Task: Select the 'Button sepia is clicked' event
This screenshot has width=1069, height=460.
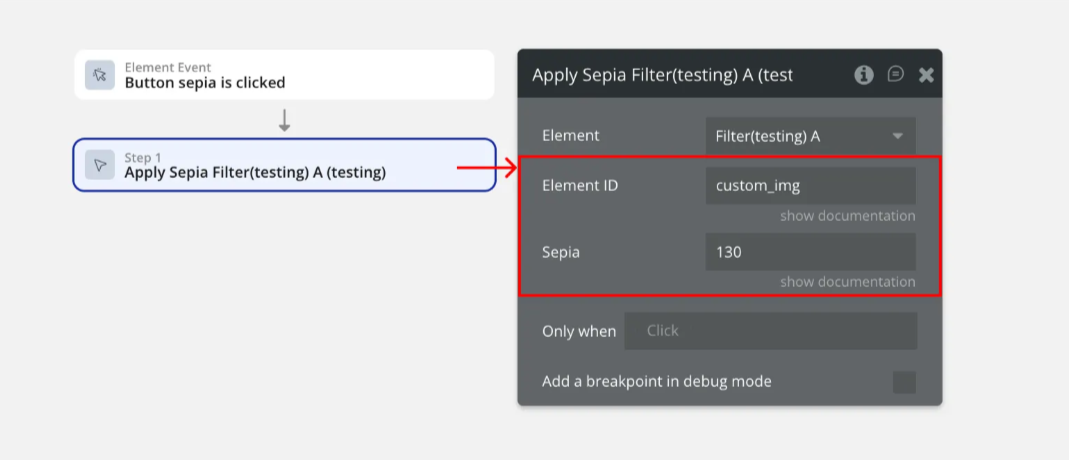Action: pyautogui.click(x=205, y=83)
